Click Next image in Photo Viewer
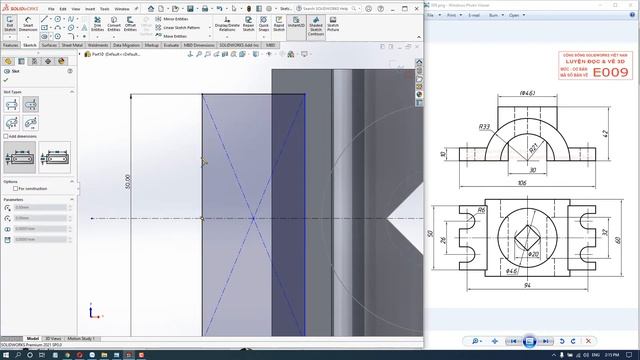Screen dimensions: 640x360 545,341
